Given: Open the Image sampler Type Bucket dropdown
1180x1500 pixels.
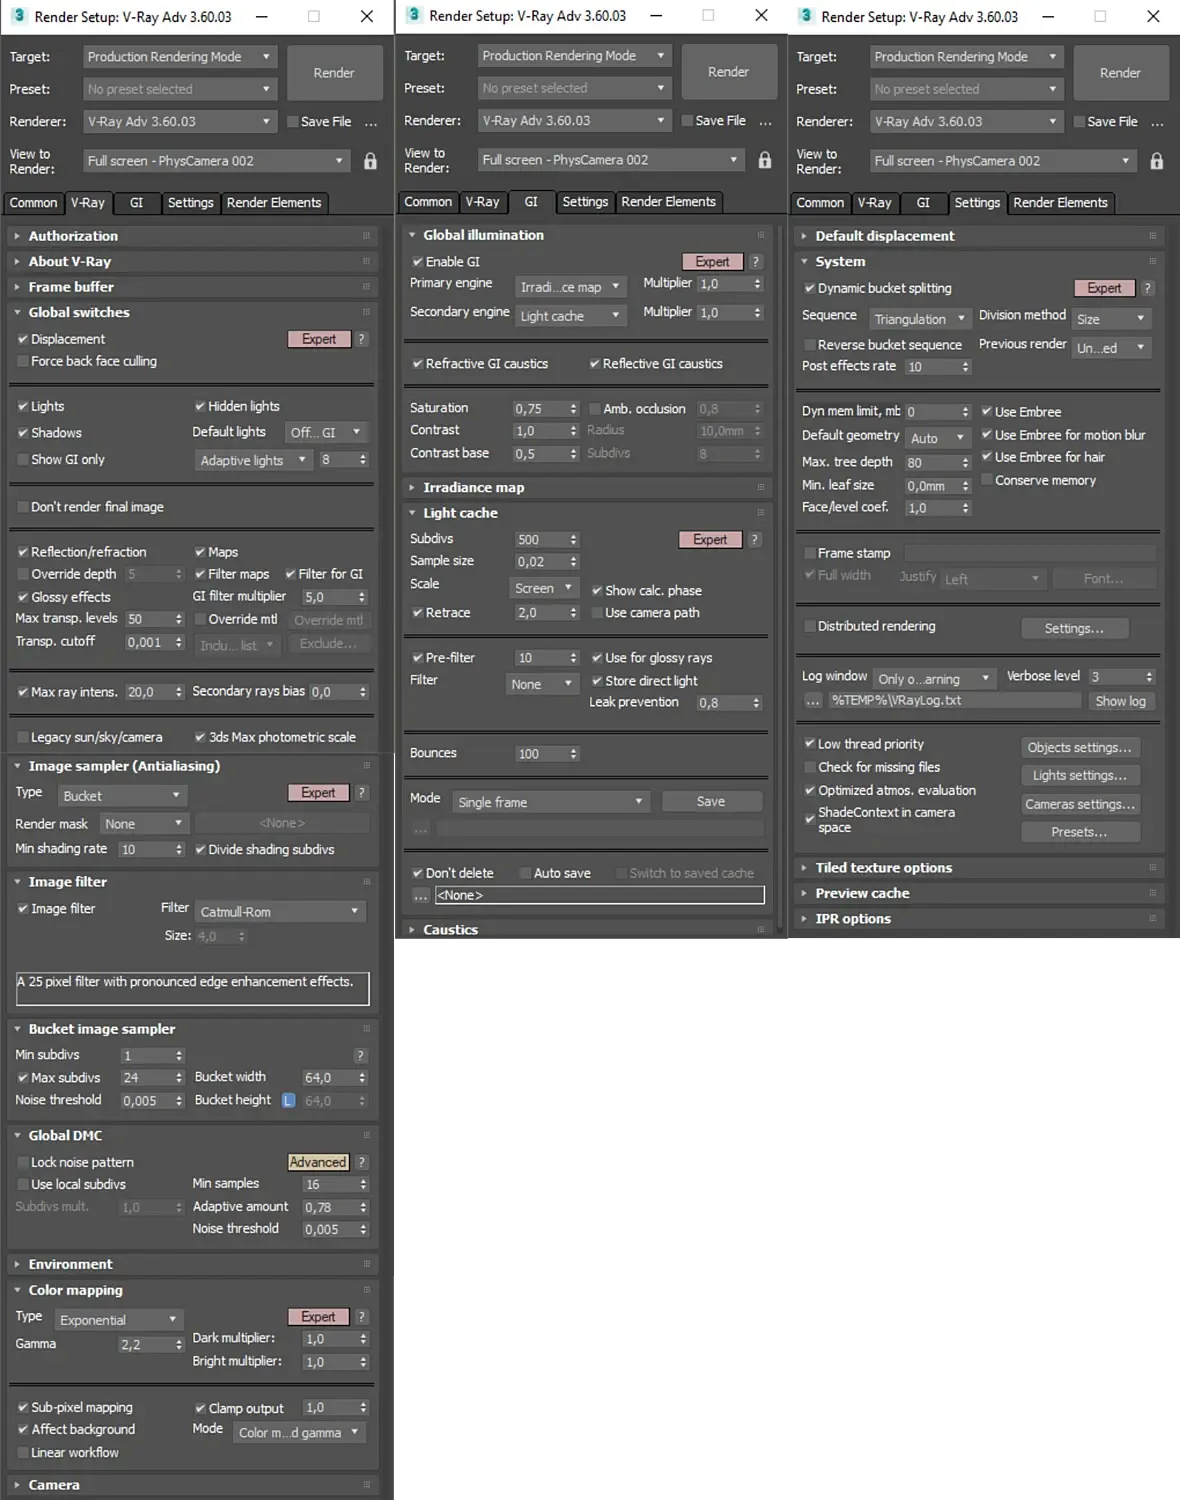Looking at the screenshot, I should pyautogui.click(x=122, y=796).
